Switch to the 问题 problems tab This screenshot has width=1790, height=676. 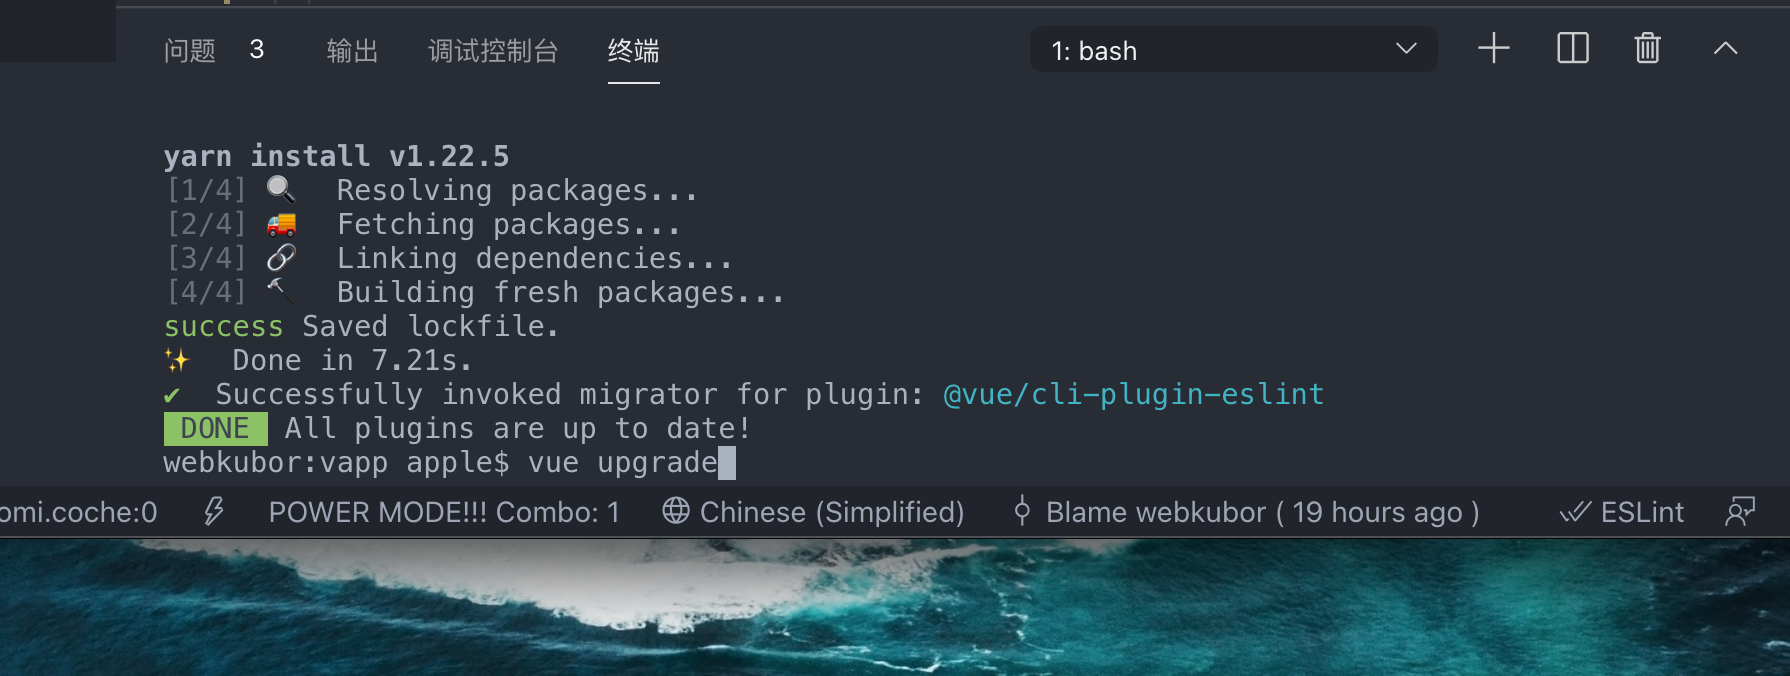click(190, 50)
